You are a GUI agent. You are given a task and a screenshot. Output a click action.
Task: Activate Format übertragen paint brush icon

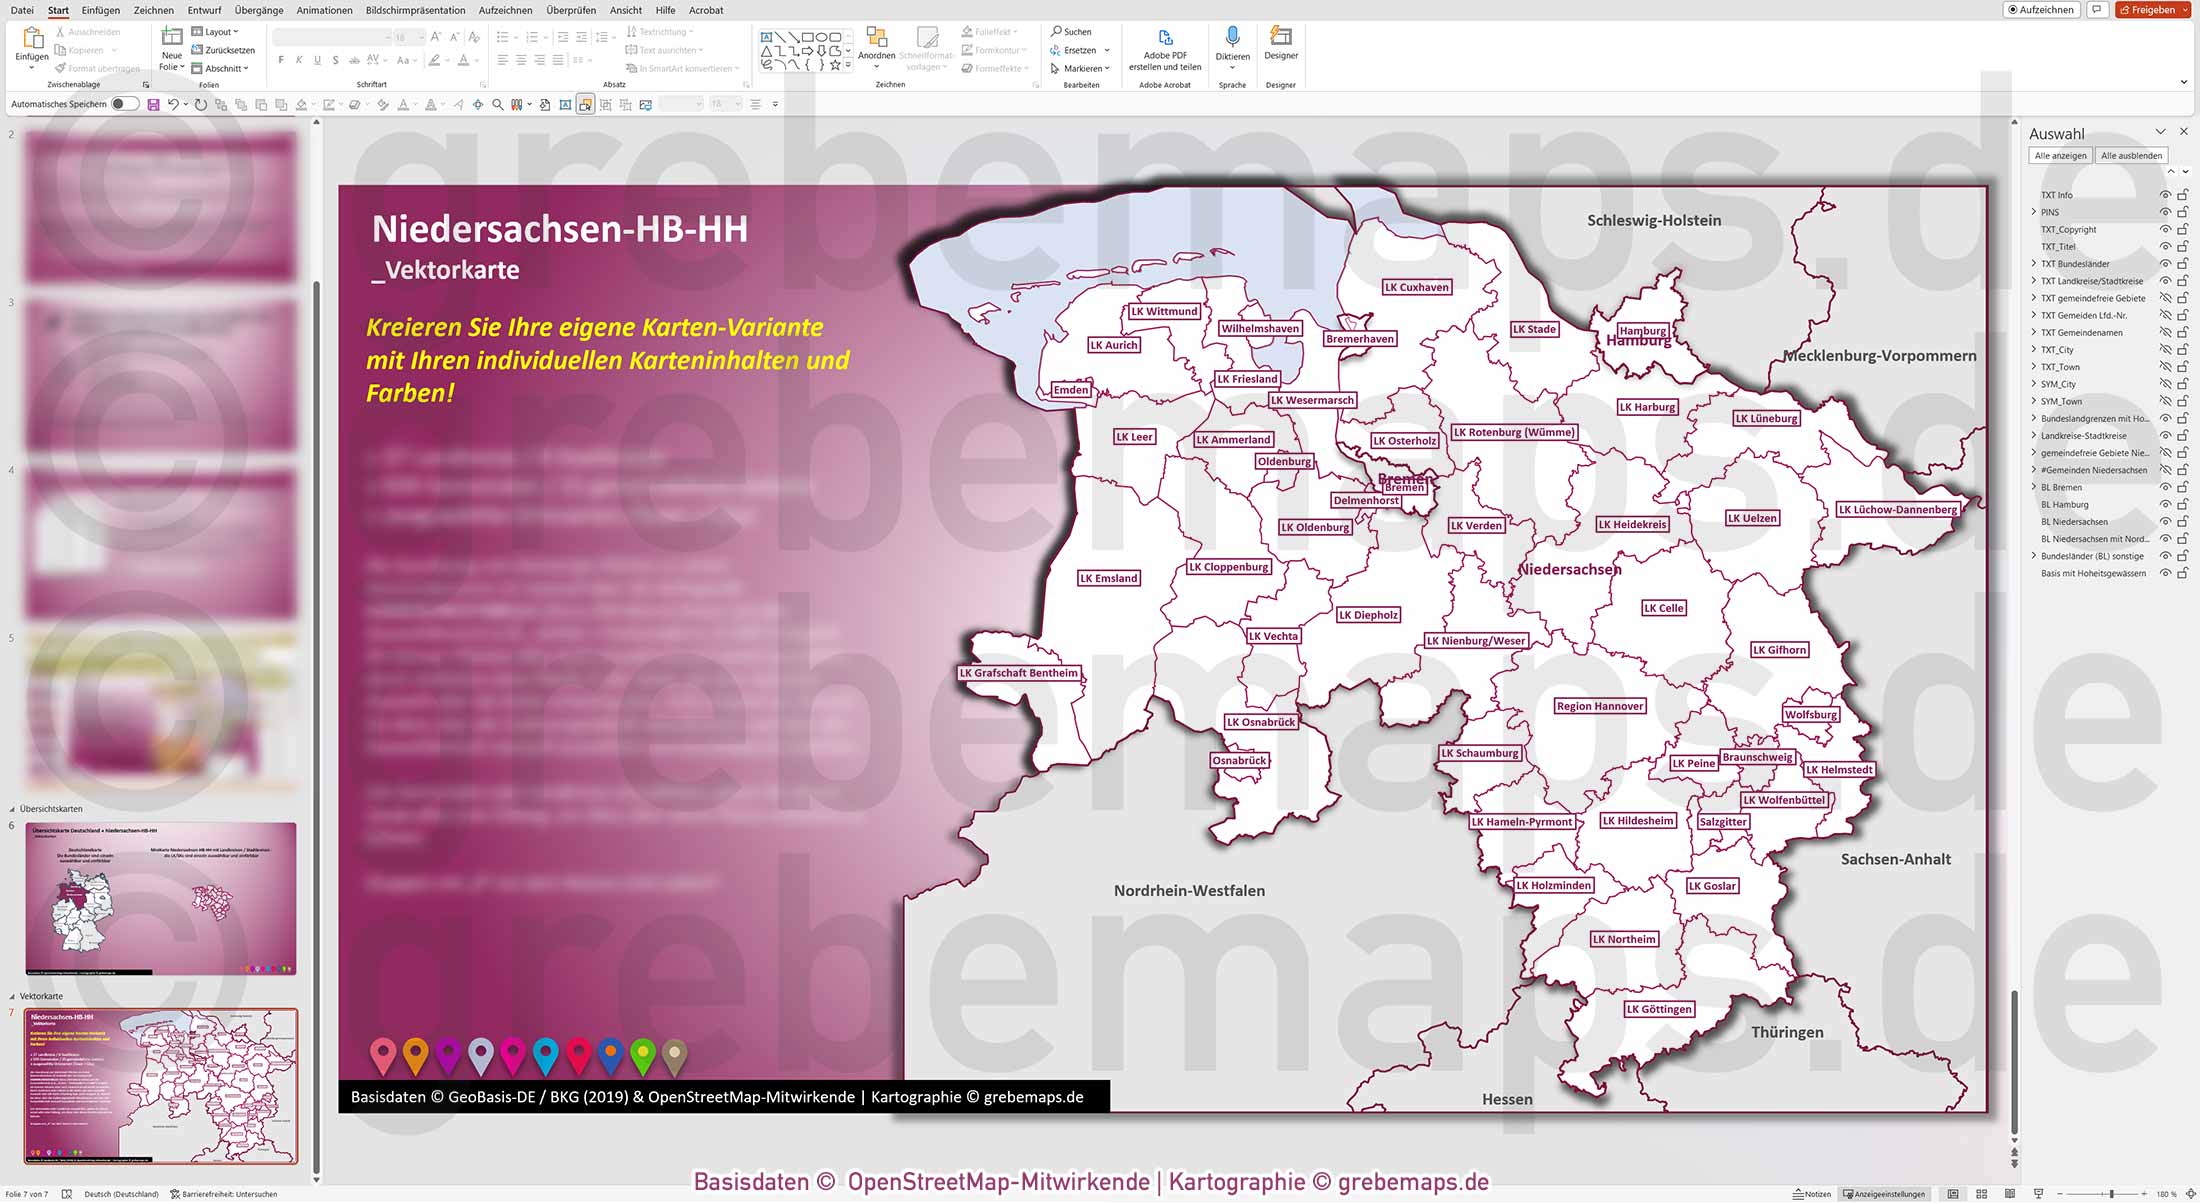pos(62,68)
